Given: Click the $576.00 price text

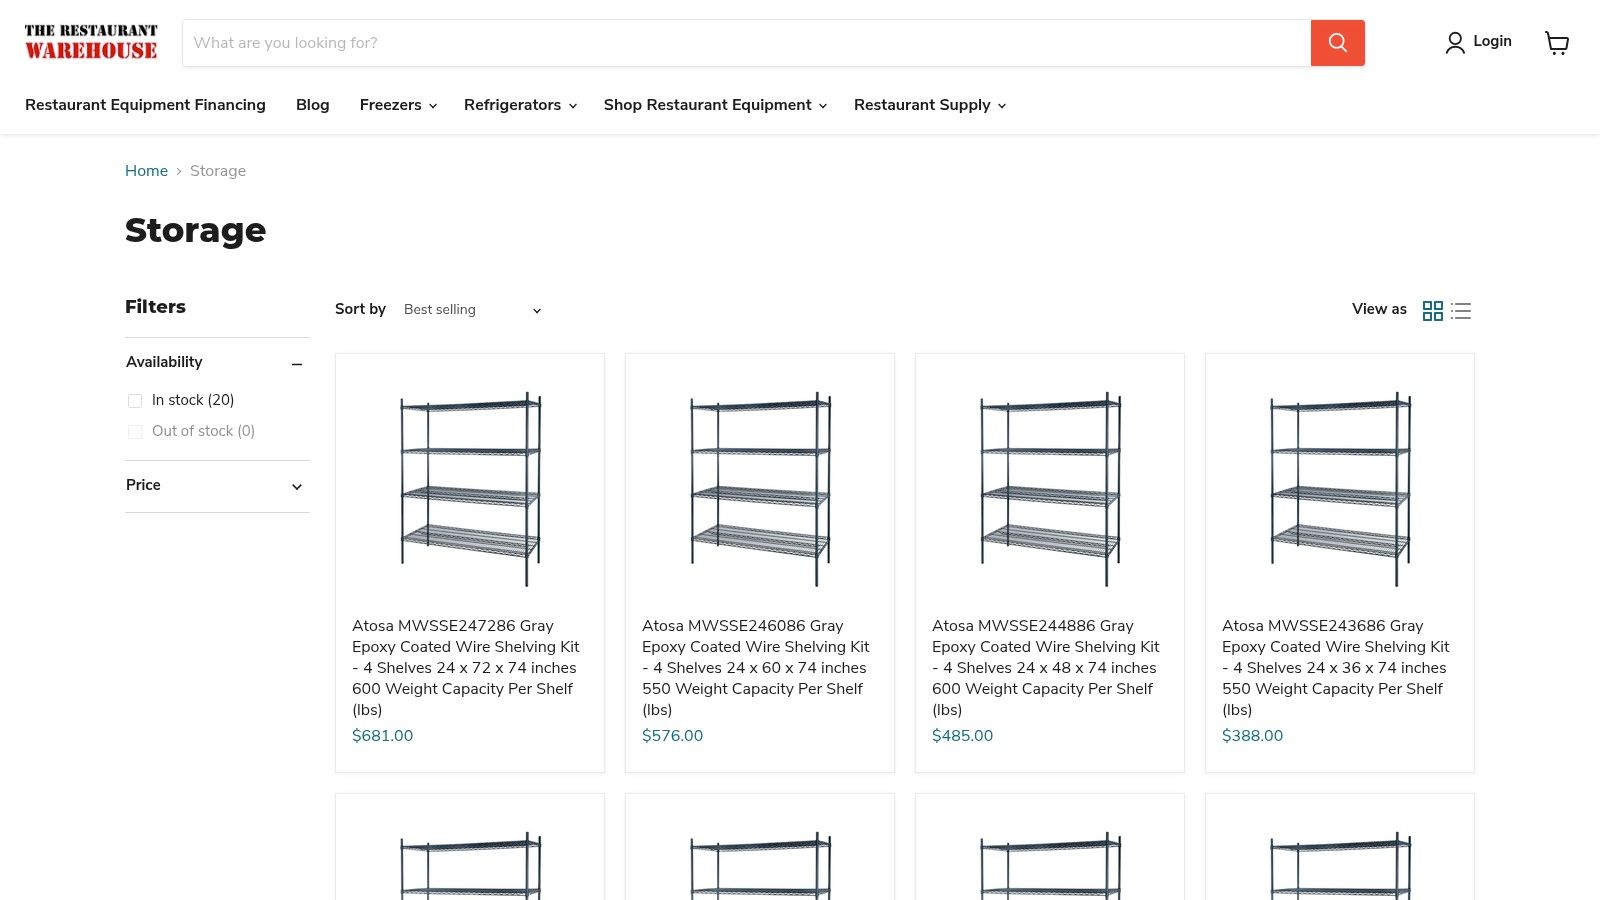Looking at the screenshot, I should coord(673,736).
